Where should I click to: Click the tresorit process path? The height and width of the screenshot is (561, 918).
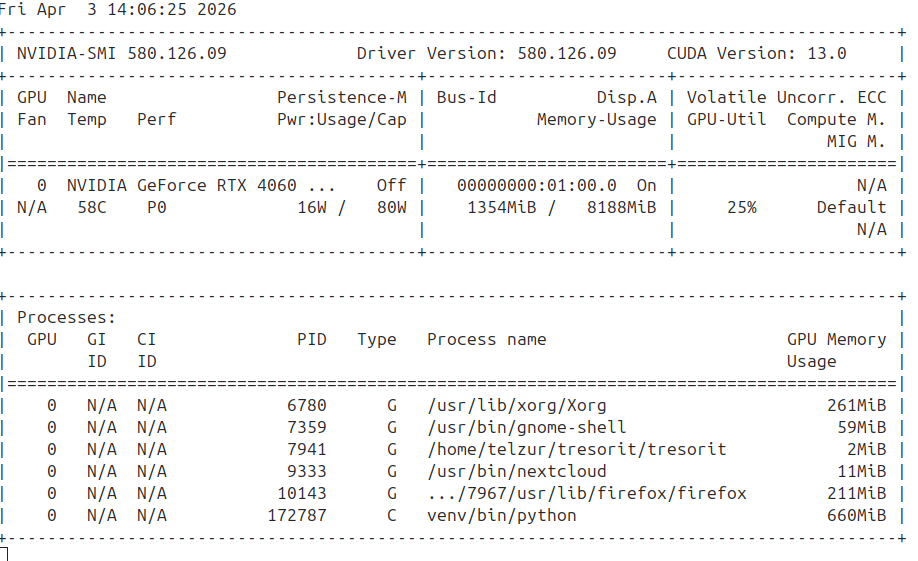(x=576, y=449)
